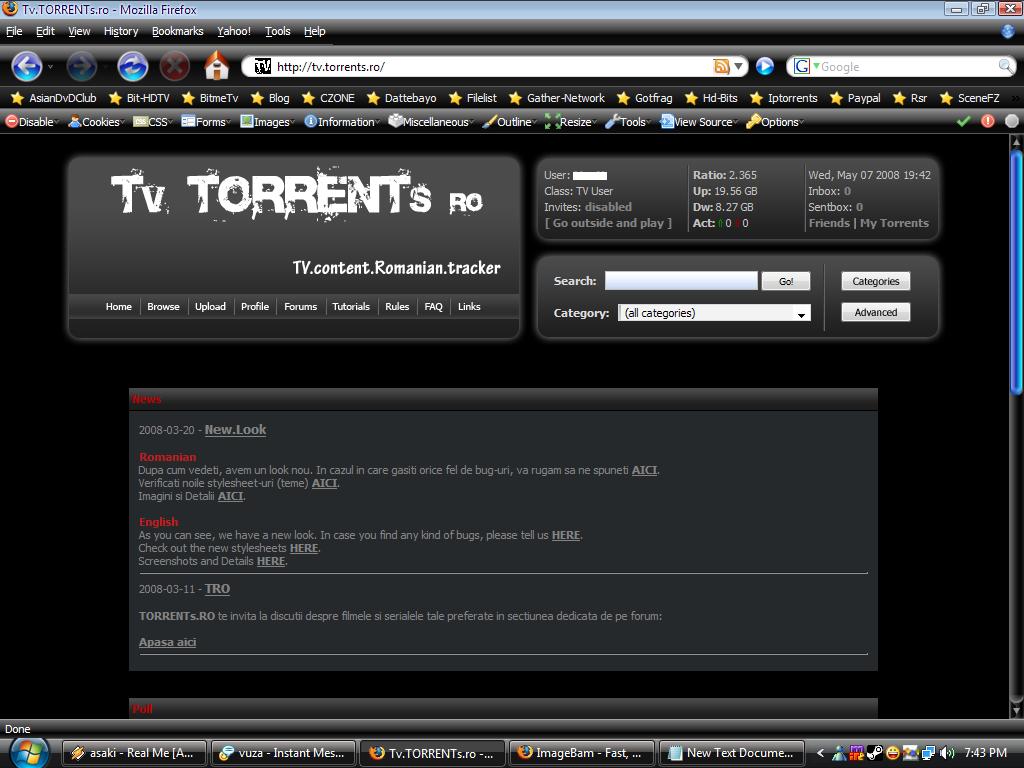Click the Forward navigation arrow

point(81,67)
